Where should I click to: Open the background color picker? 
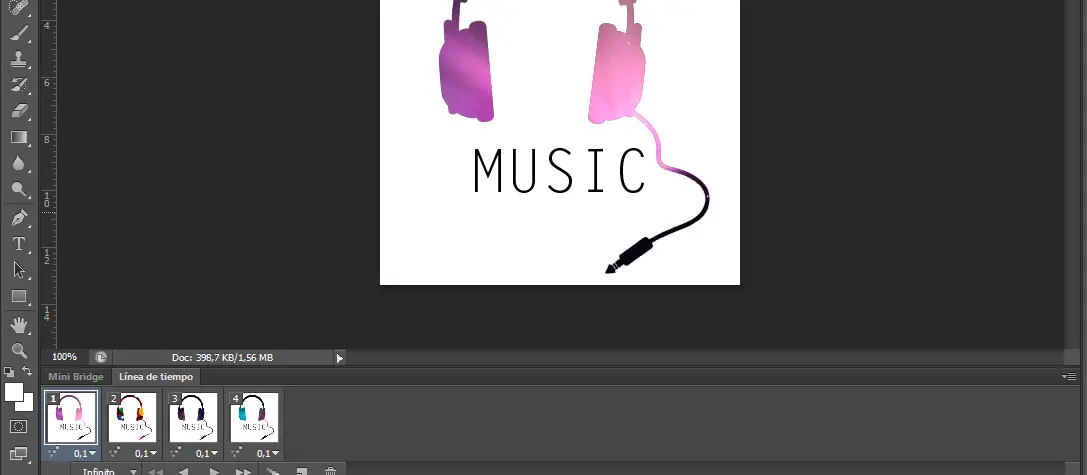pos(28,404)
